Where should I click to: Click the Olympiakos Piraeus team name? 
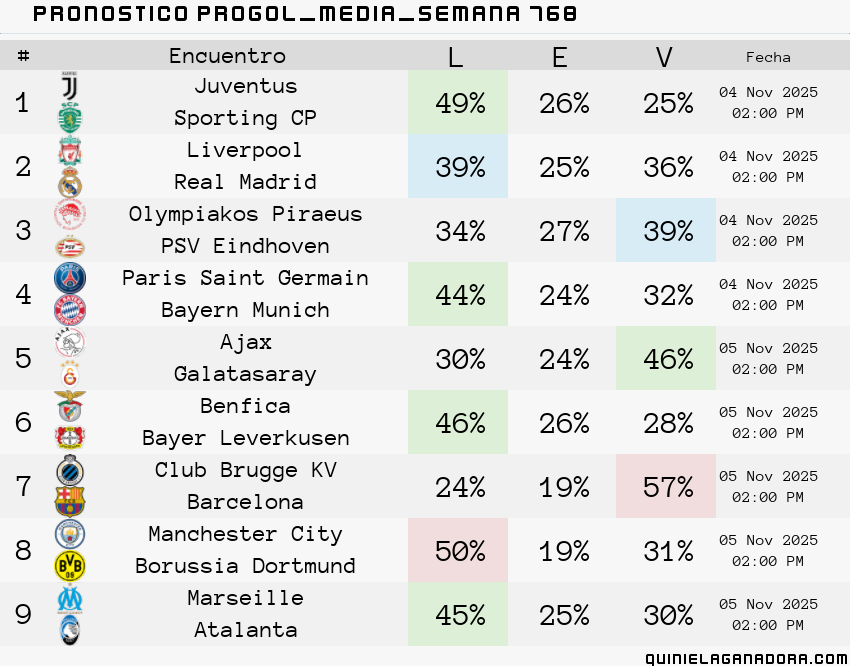(x=245, y=215)
